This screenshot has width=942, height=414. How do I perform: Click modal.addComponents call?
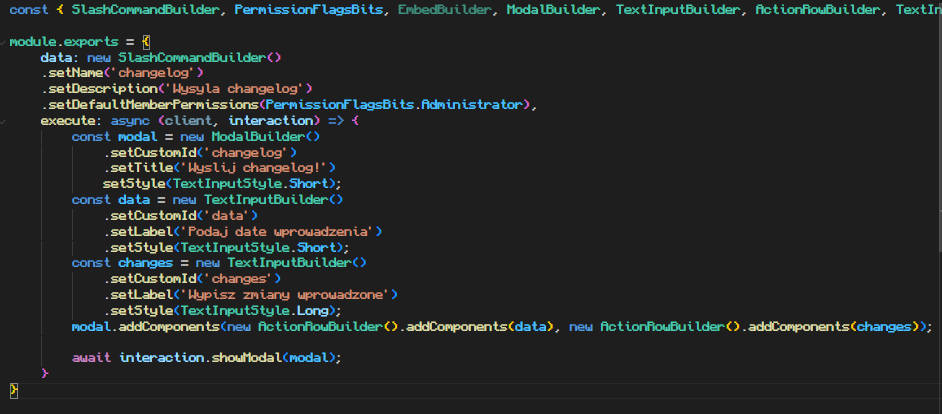146,326
